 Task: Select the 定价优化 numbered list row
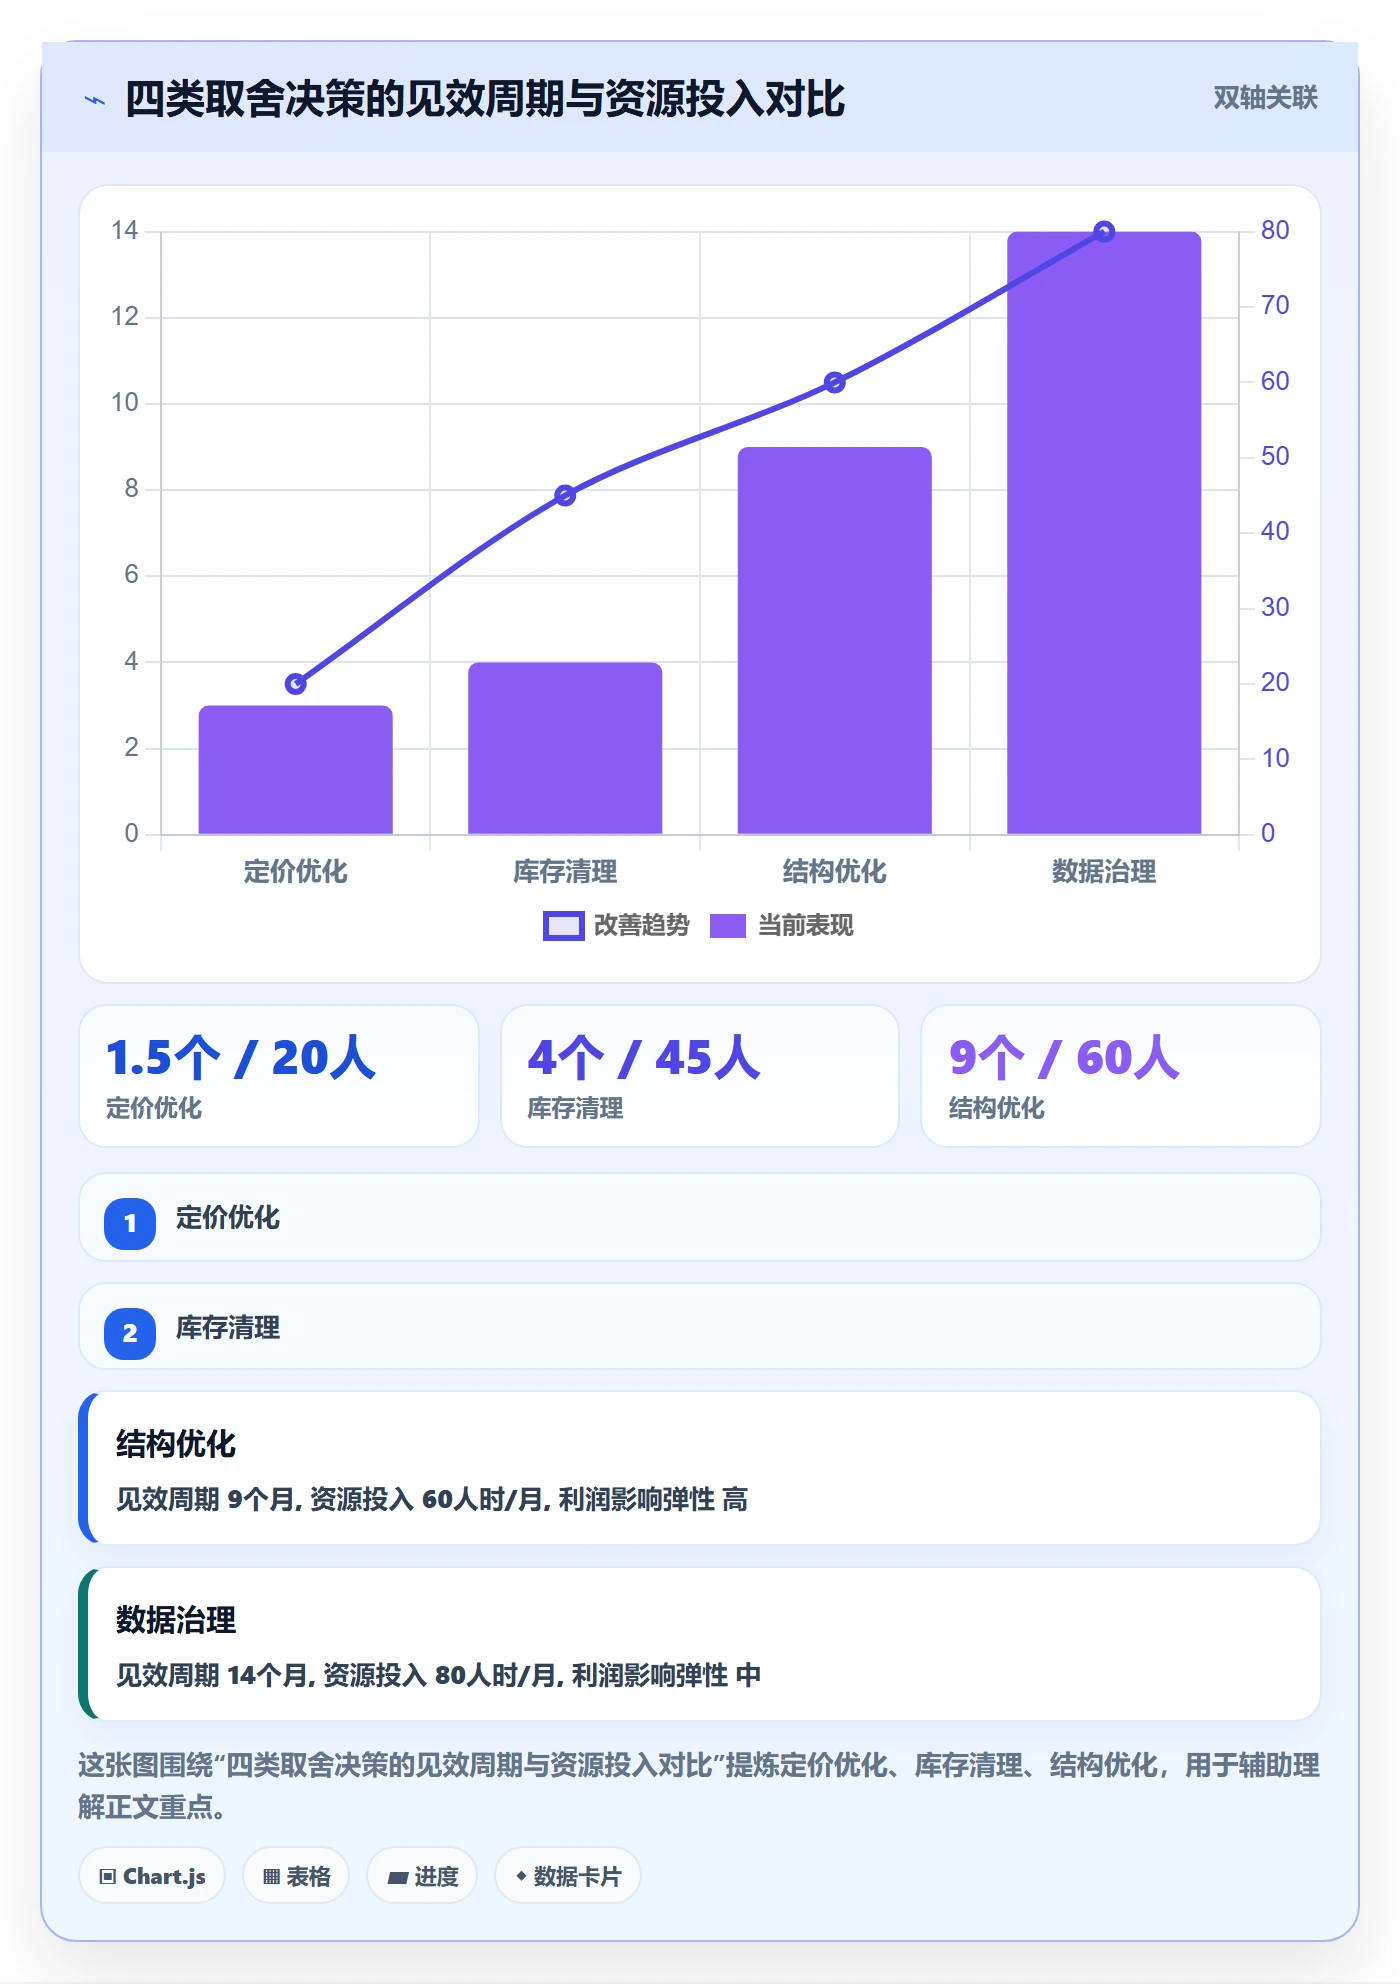(x=700, y=1217)
